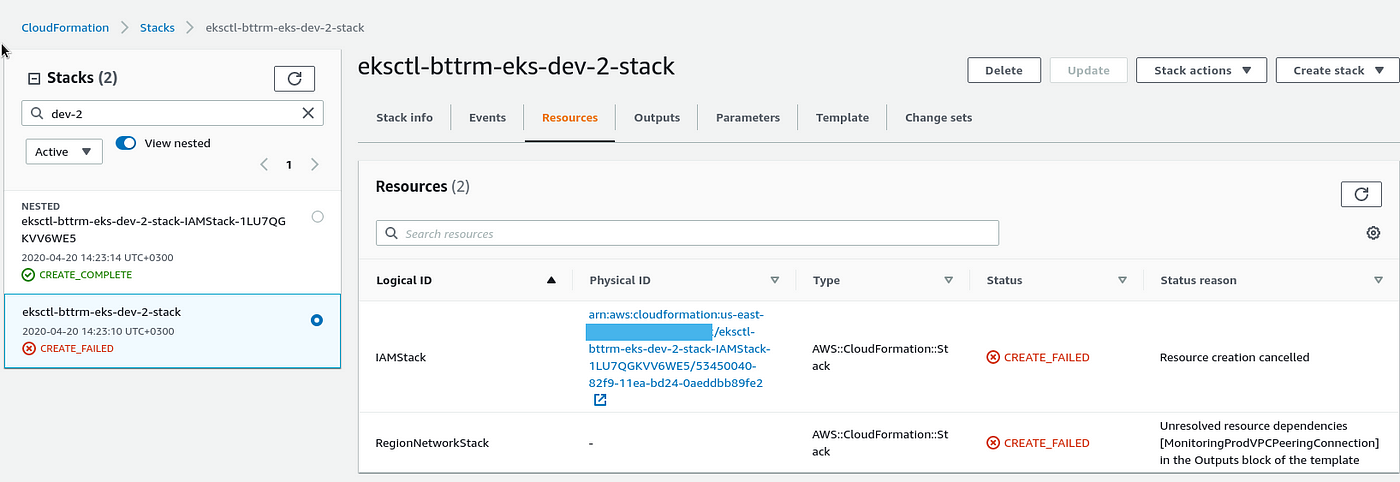Screen dimensions: 1400x482
Task: Click the Update button
Action: click(x=1088, y=70)
